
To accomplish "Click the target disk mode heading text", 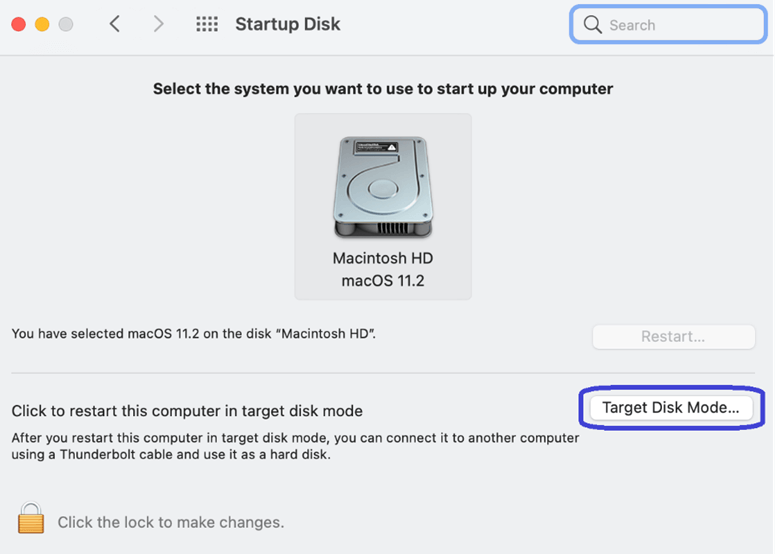I will [x=187, y=411].
